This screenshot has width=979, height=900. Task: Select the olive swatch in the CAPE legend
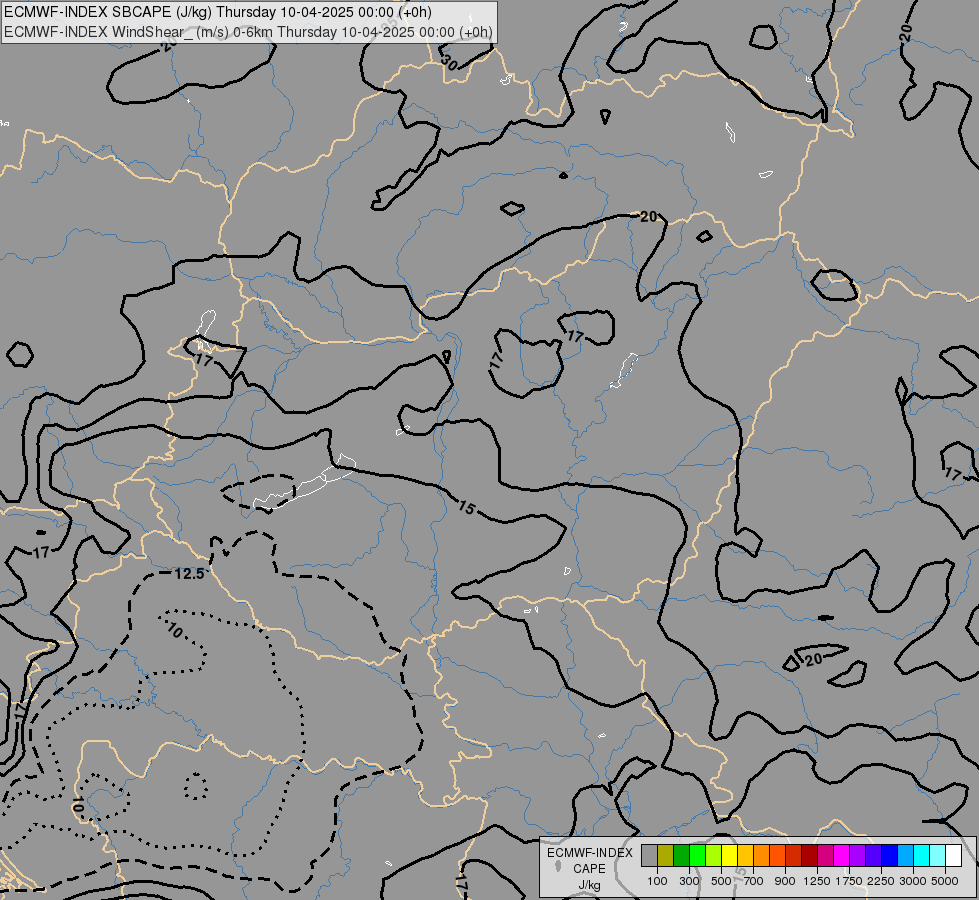pyautogui.click(x=666, y=856)
